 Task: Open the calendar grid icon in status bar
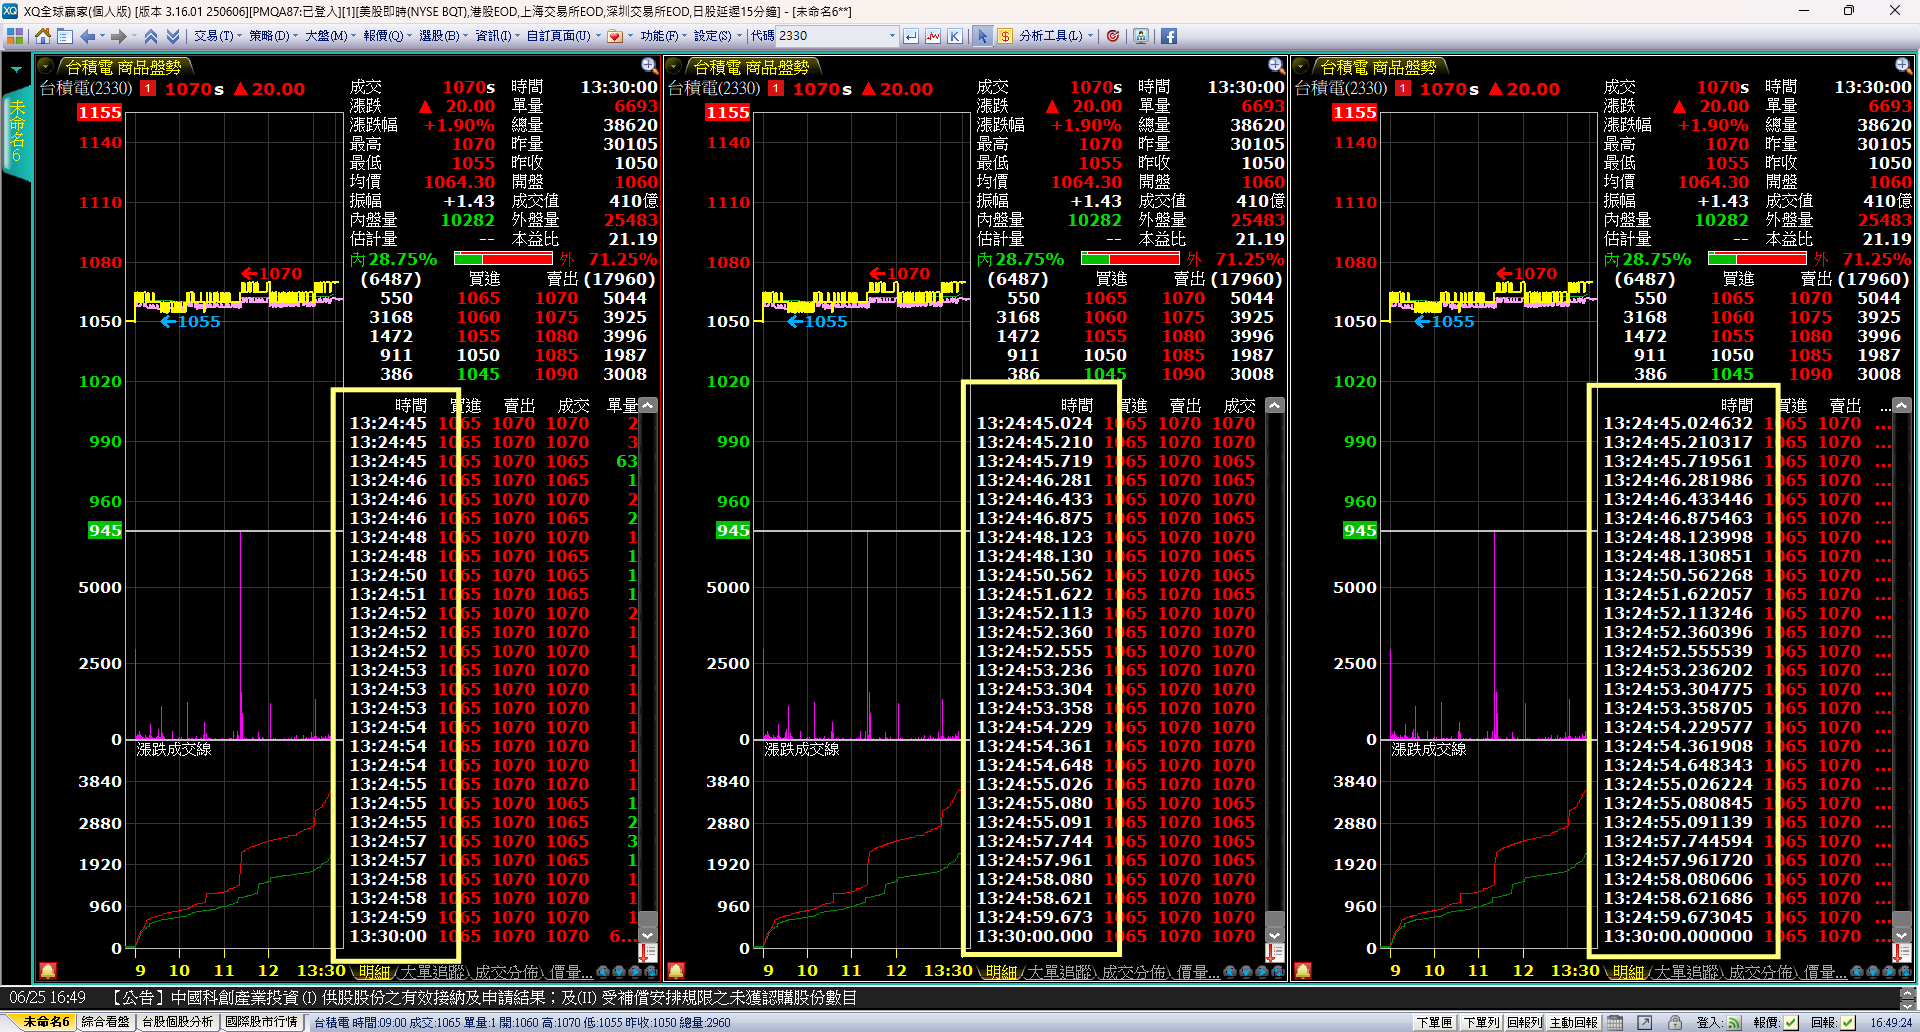pos(1615,1022)
